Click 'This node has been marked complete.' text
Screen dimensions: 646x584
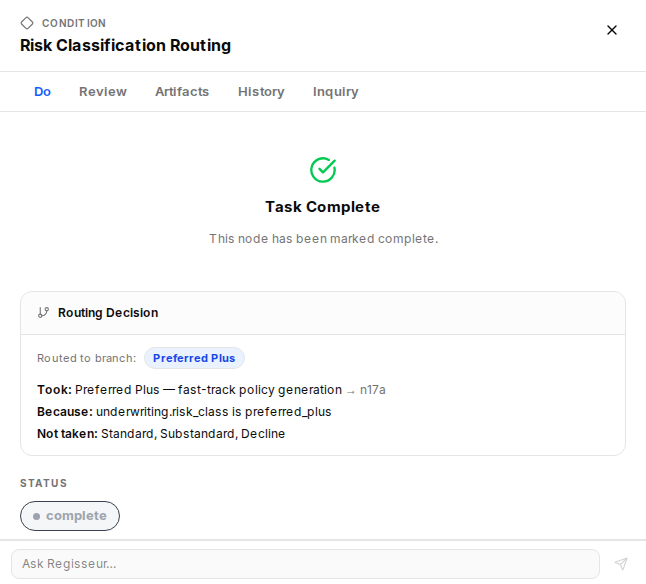click(323, 238)
